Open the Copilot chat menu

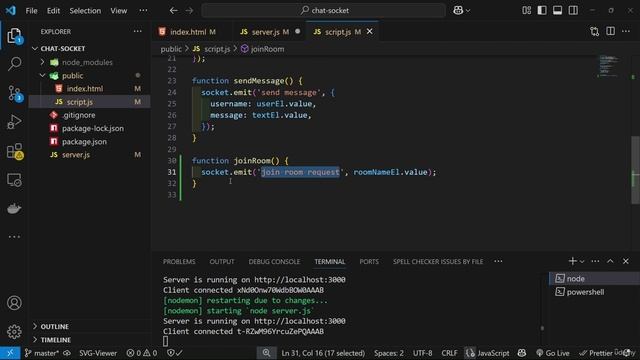461,11
